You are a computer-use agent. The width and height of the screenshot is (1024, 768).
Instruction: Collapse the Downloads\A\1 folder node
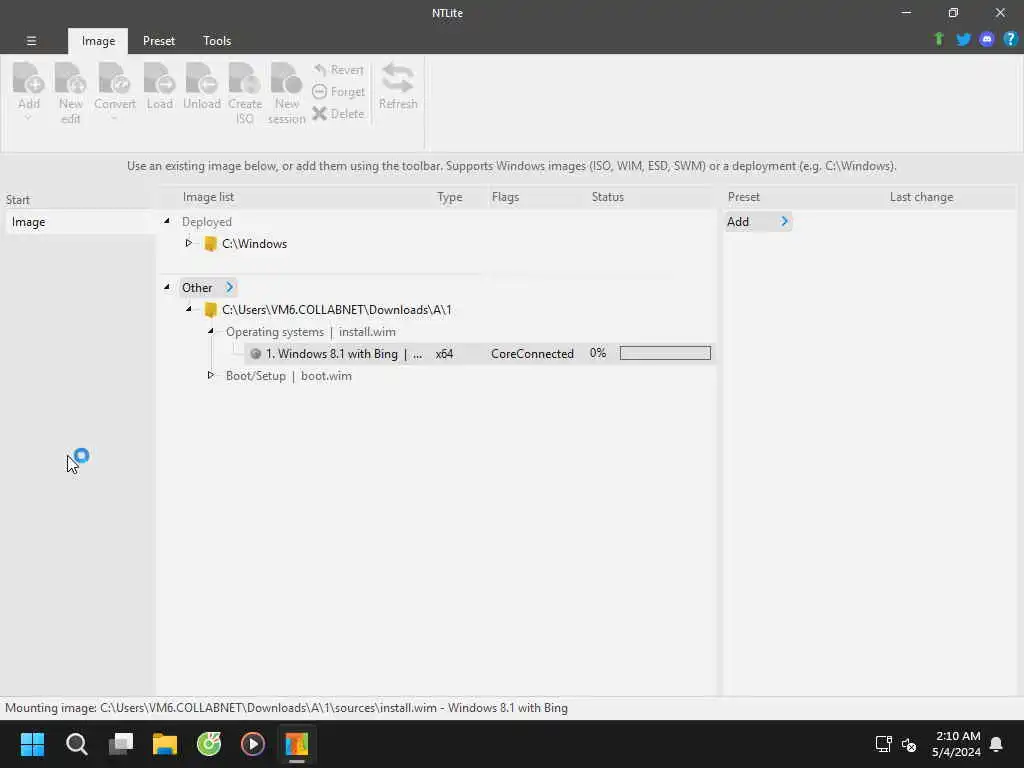coord(189,309)
